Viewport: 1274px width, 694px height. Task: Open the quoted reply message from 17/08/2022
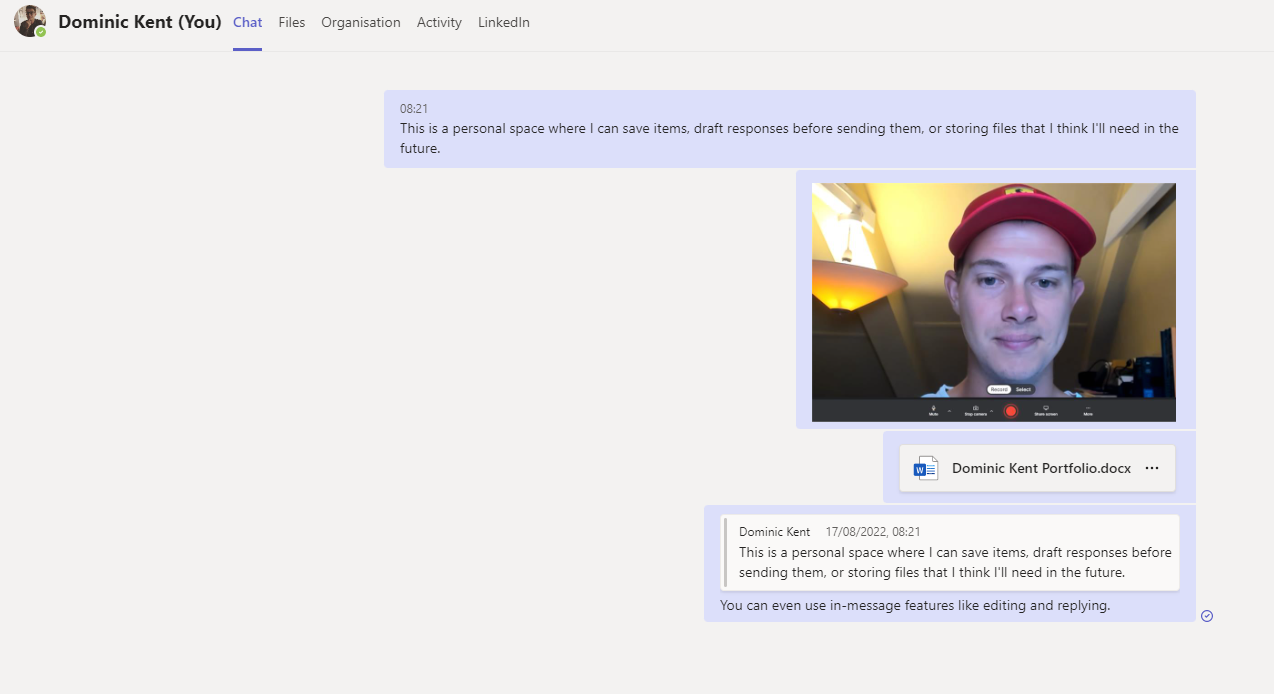click(x=948, y=552)
